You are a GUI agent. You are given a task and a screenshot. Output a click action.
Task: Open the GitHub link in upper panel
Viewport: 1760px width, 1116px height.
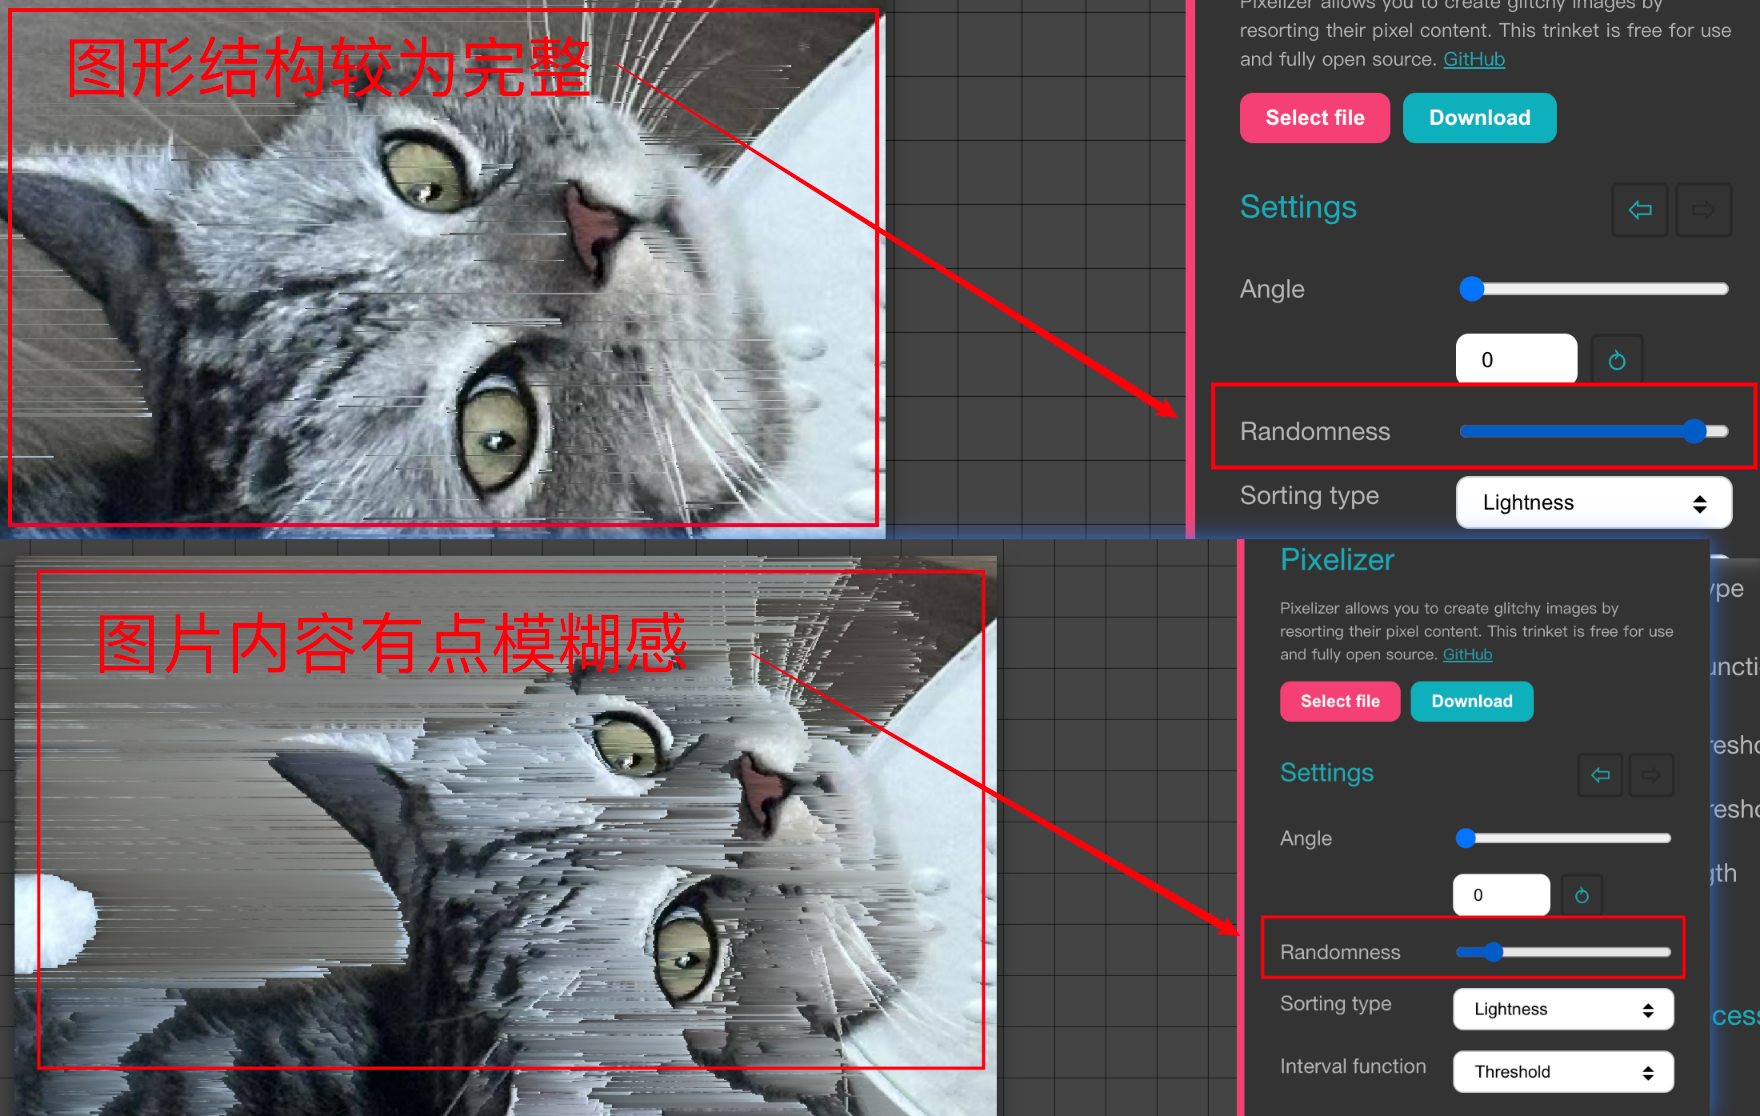[1473, 59]
